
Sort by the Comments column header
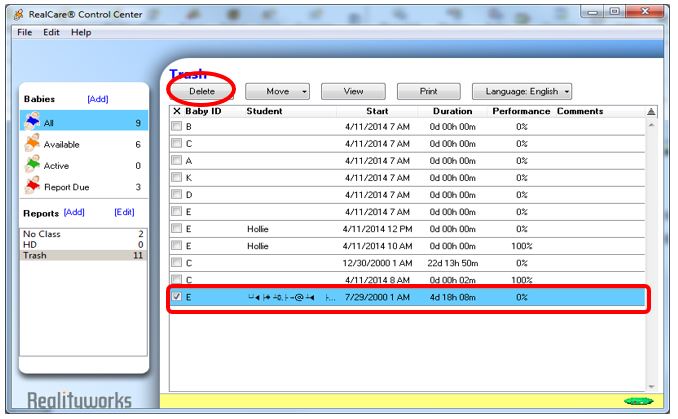point(580,111)
